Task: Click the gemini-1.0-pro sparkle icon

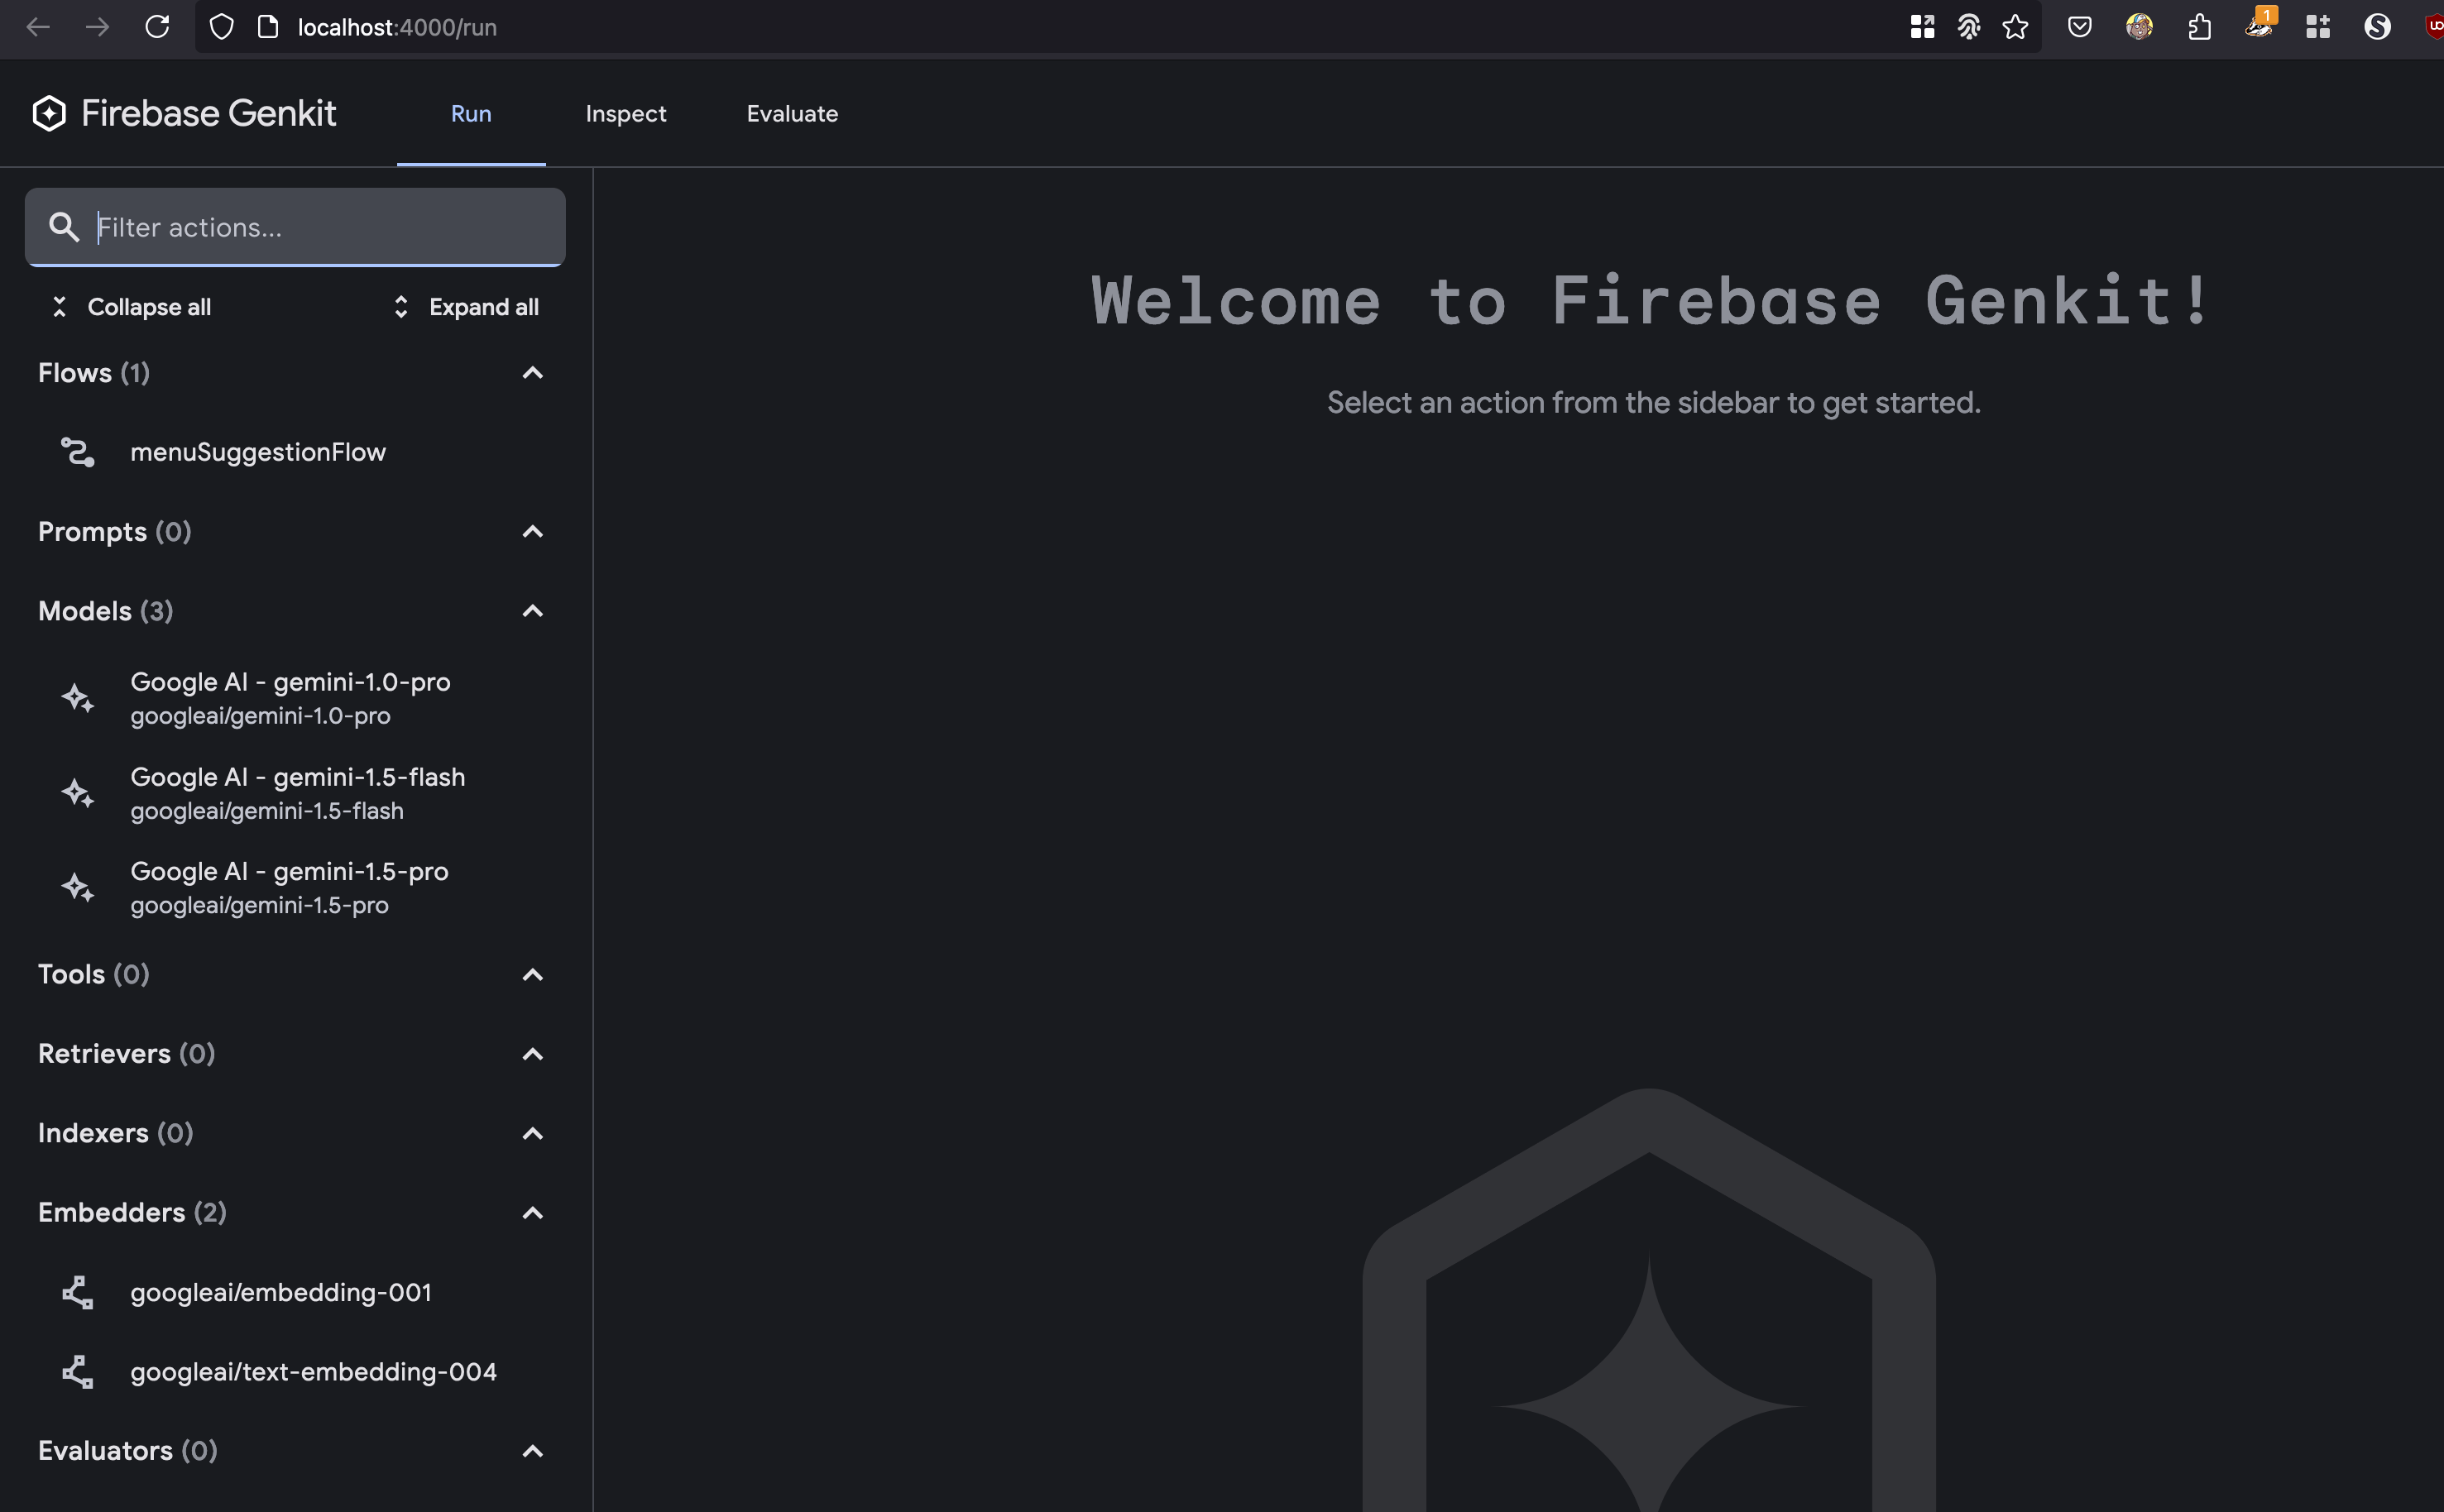Action: pos(78,698)
